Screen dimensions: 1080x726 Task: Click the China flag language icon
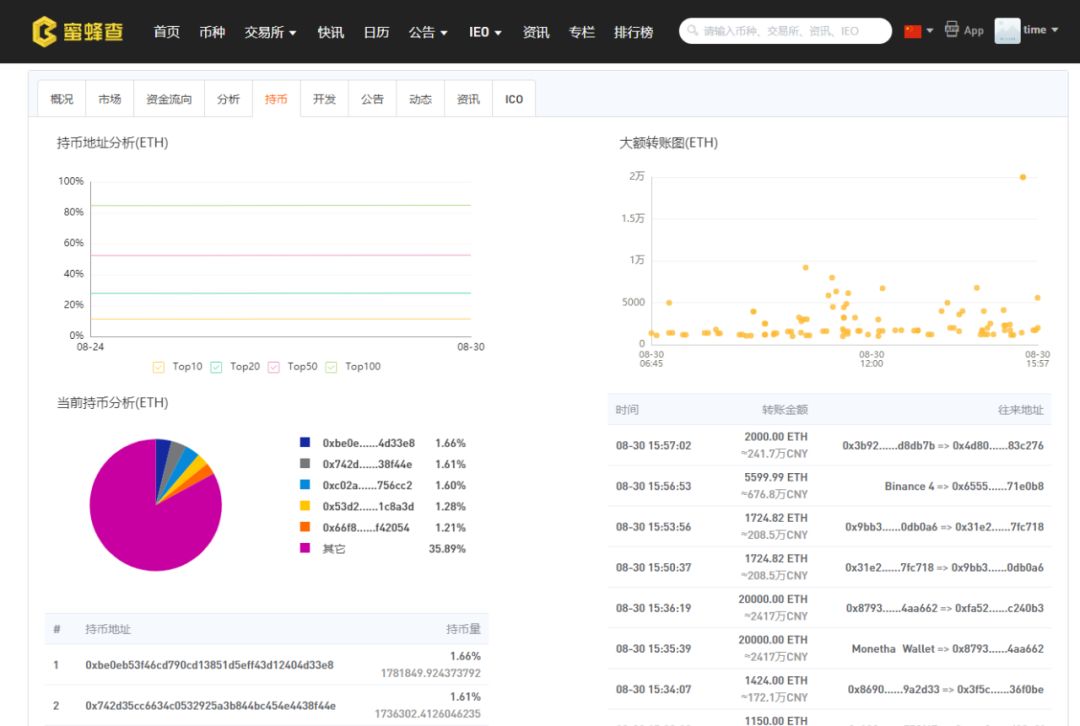(913, 31)
